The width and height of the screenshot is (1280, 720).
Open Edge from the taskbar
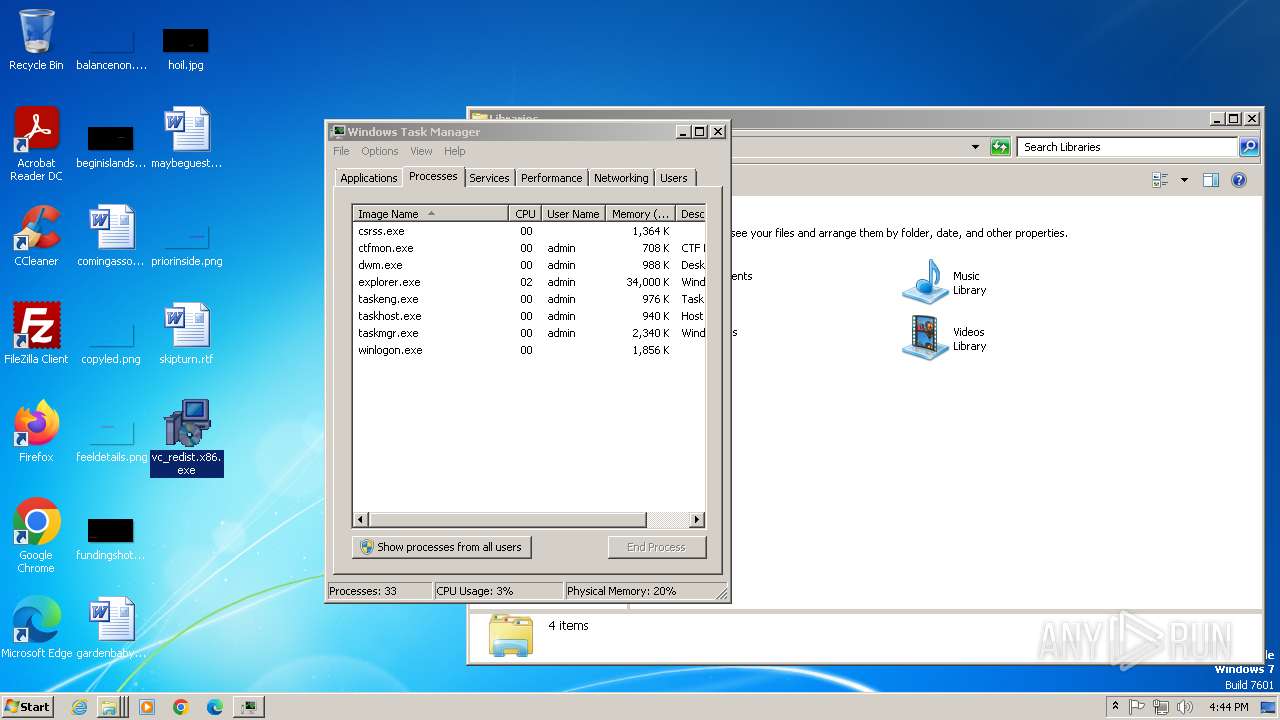coord(215,707)
